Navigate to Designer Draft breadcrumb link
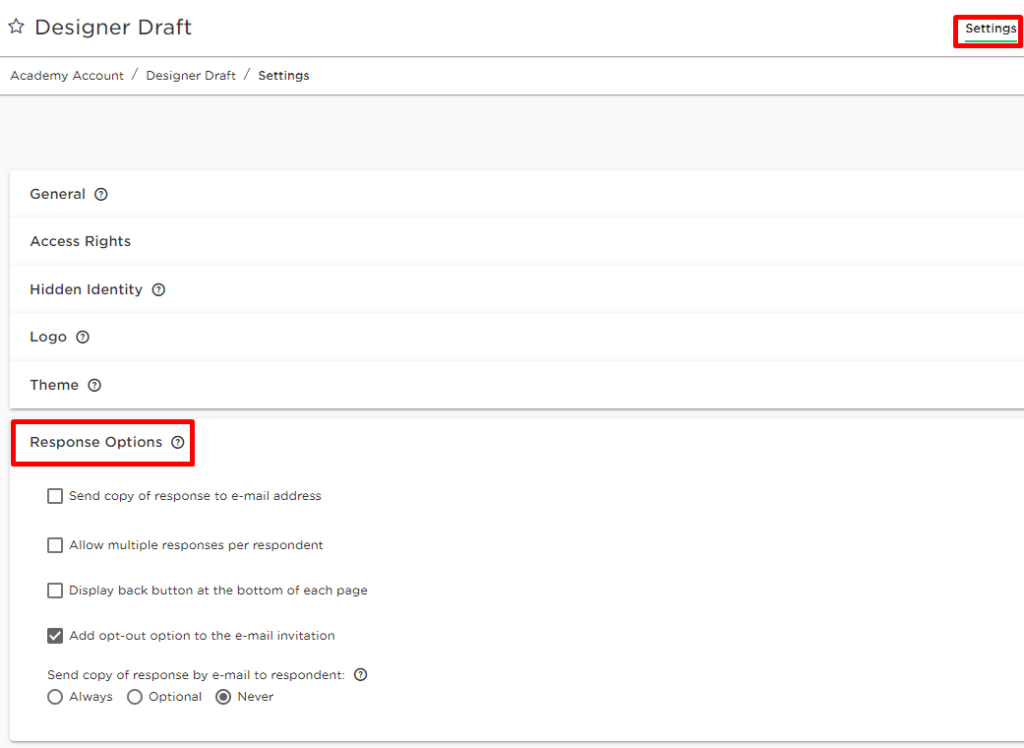The width and height of the screenshot is (1024, 748). 191,76
